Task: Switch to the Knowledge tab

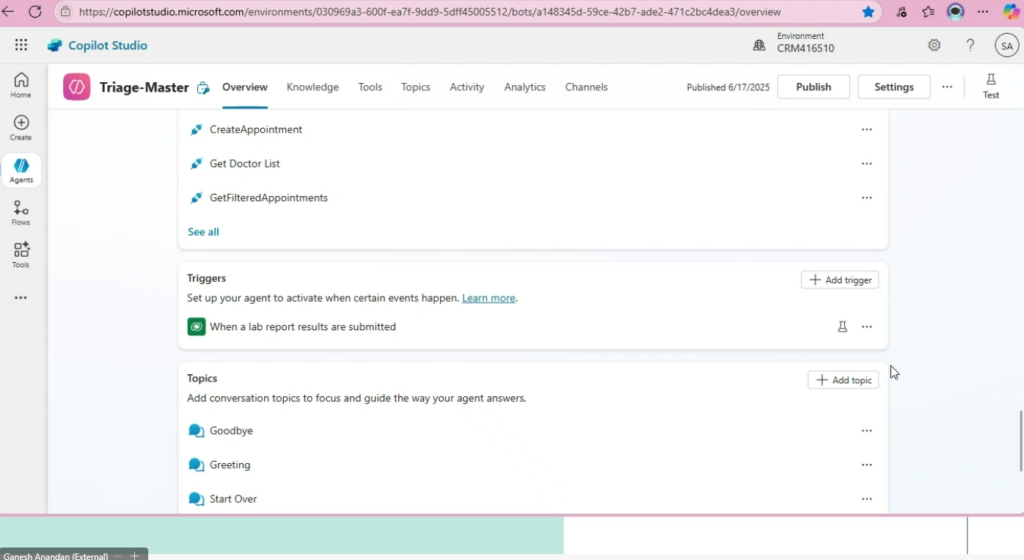Action: click(x=313, y=87)
